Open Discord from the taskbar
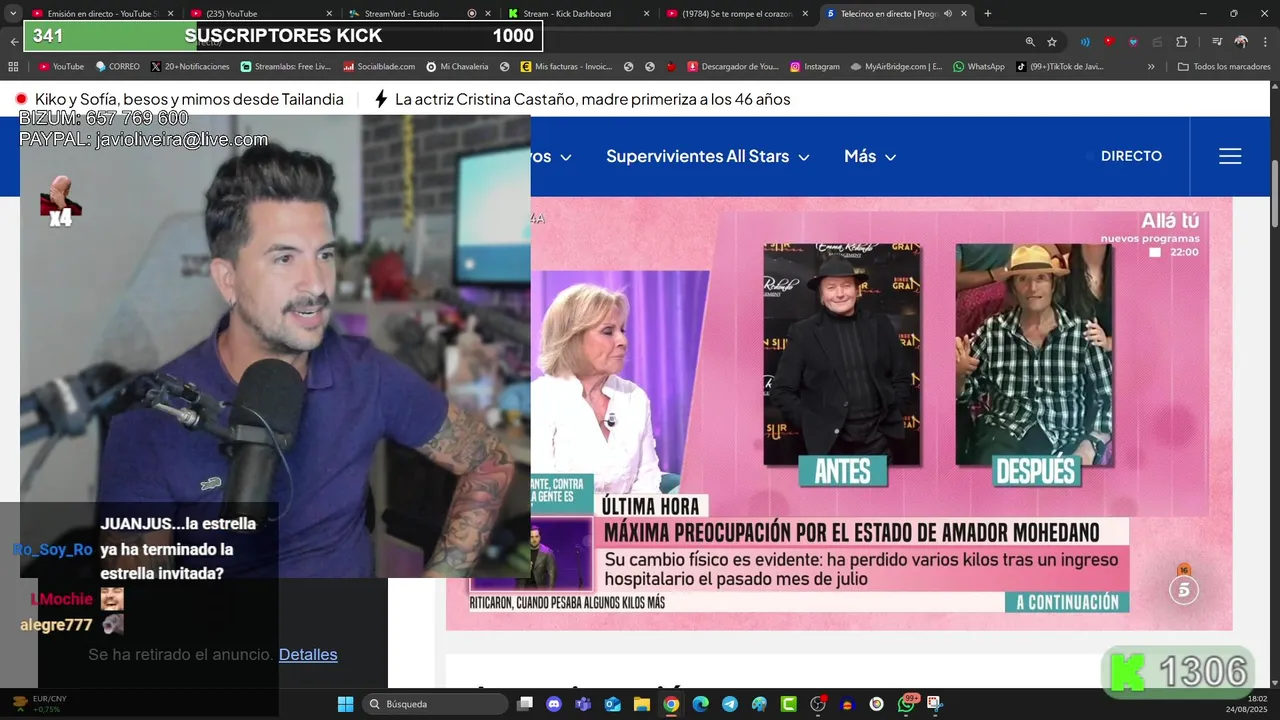 coord(554,704)
